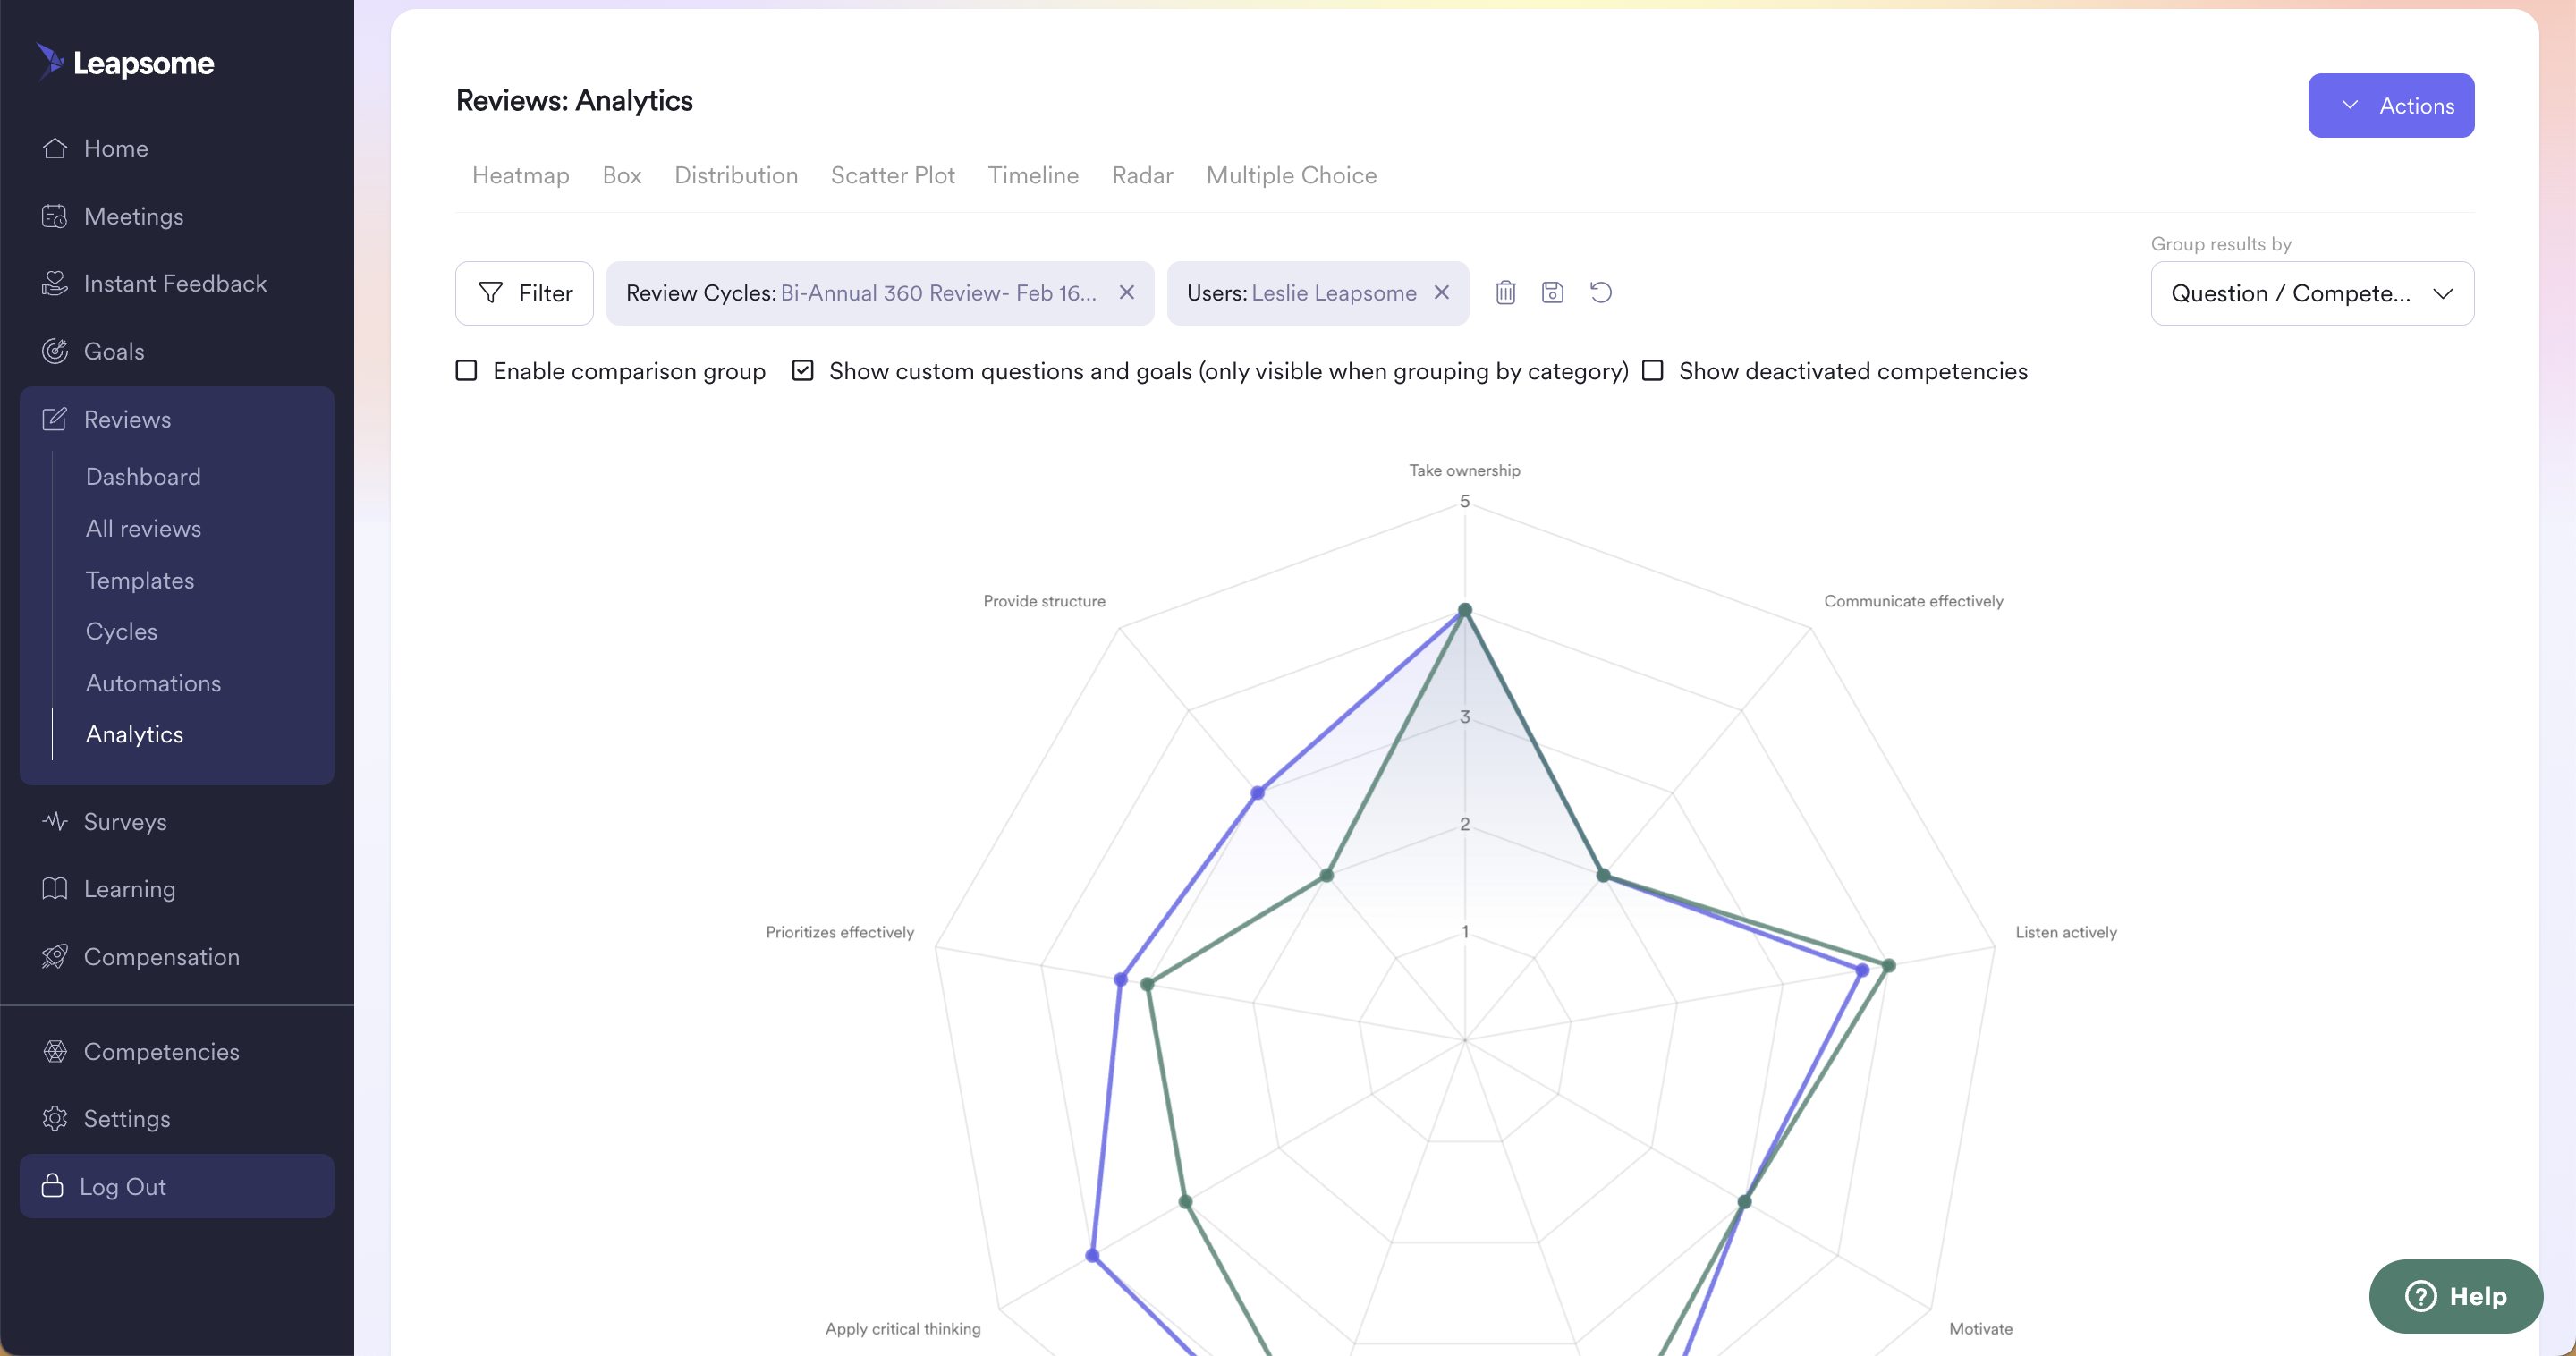
Task: Switch to the Distribution tab
Action: 736,175
